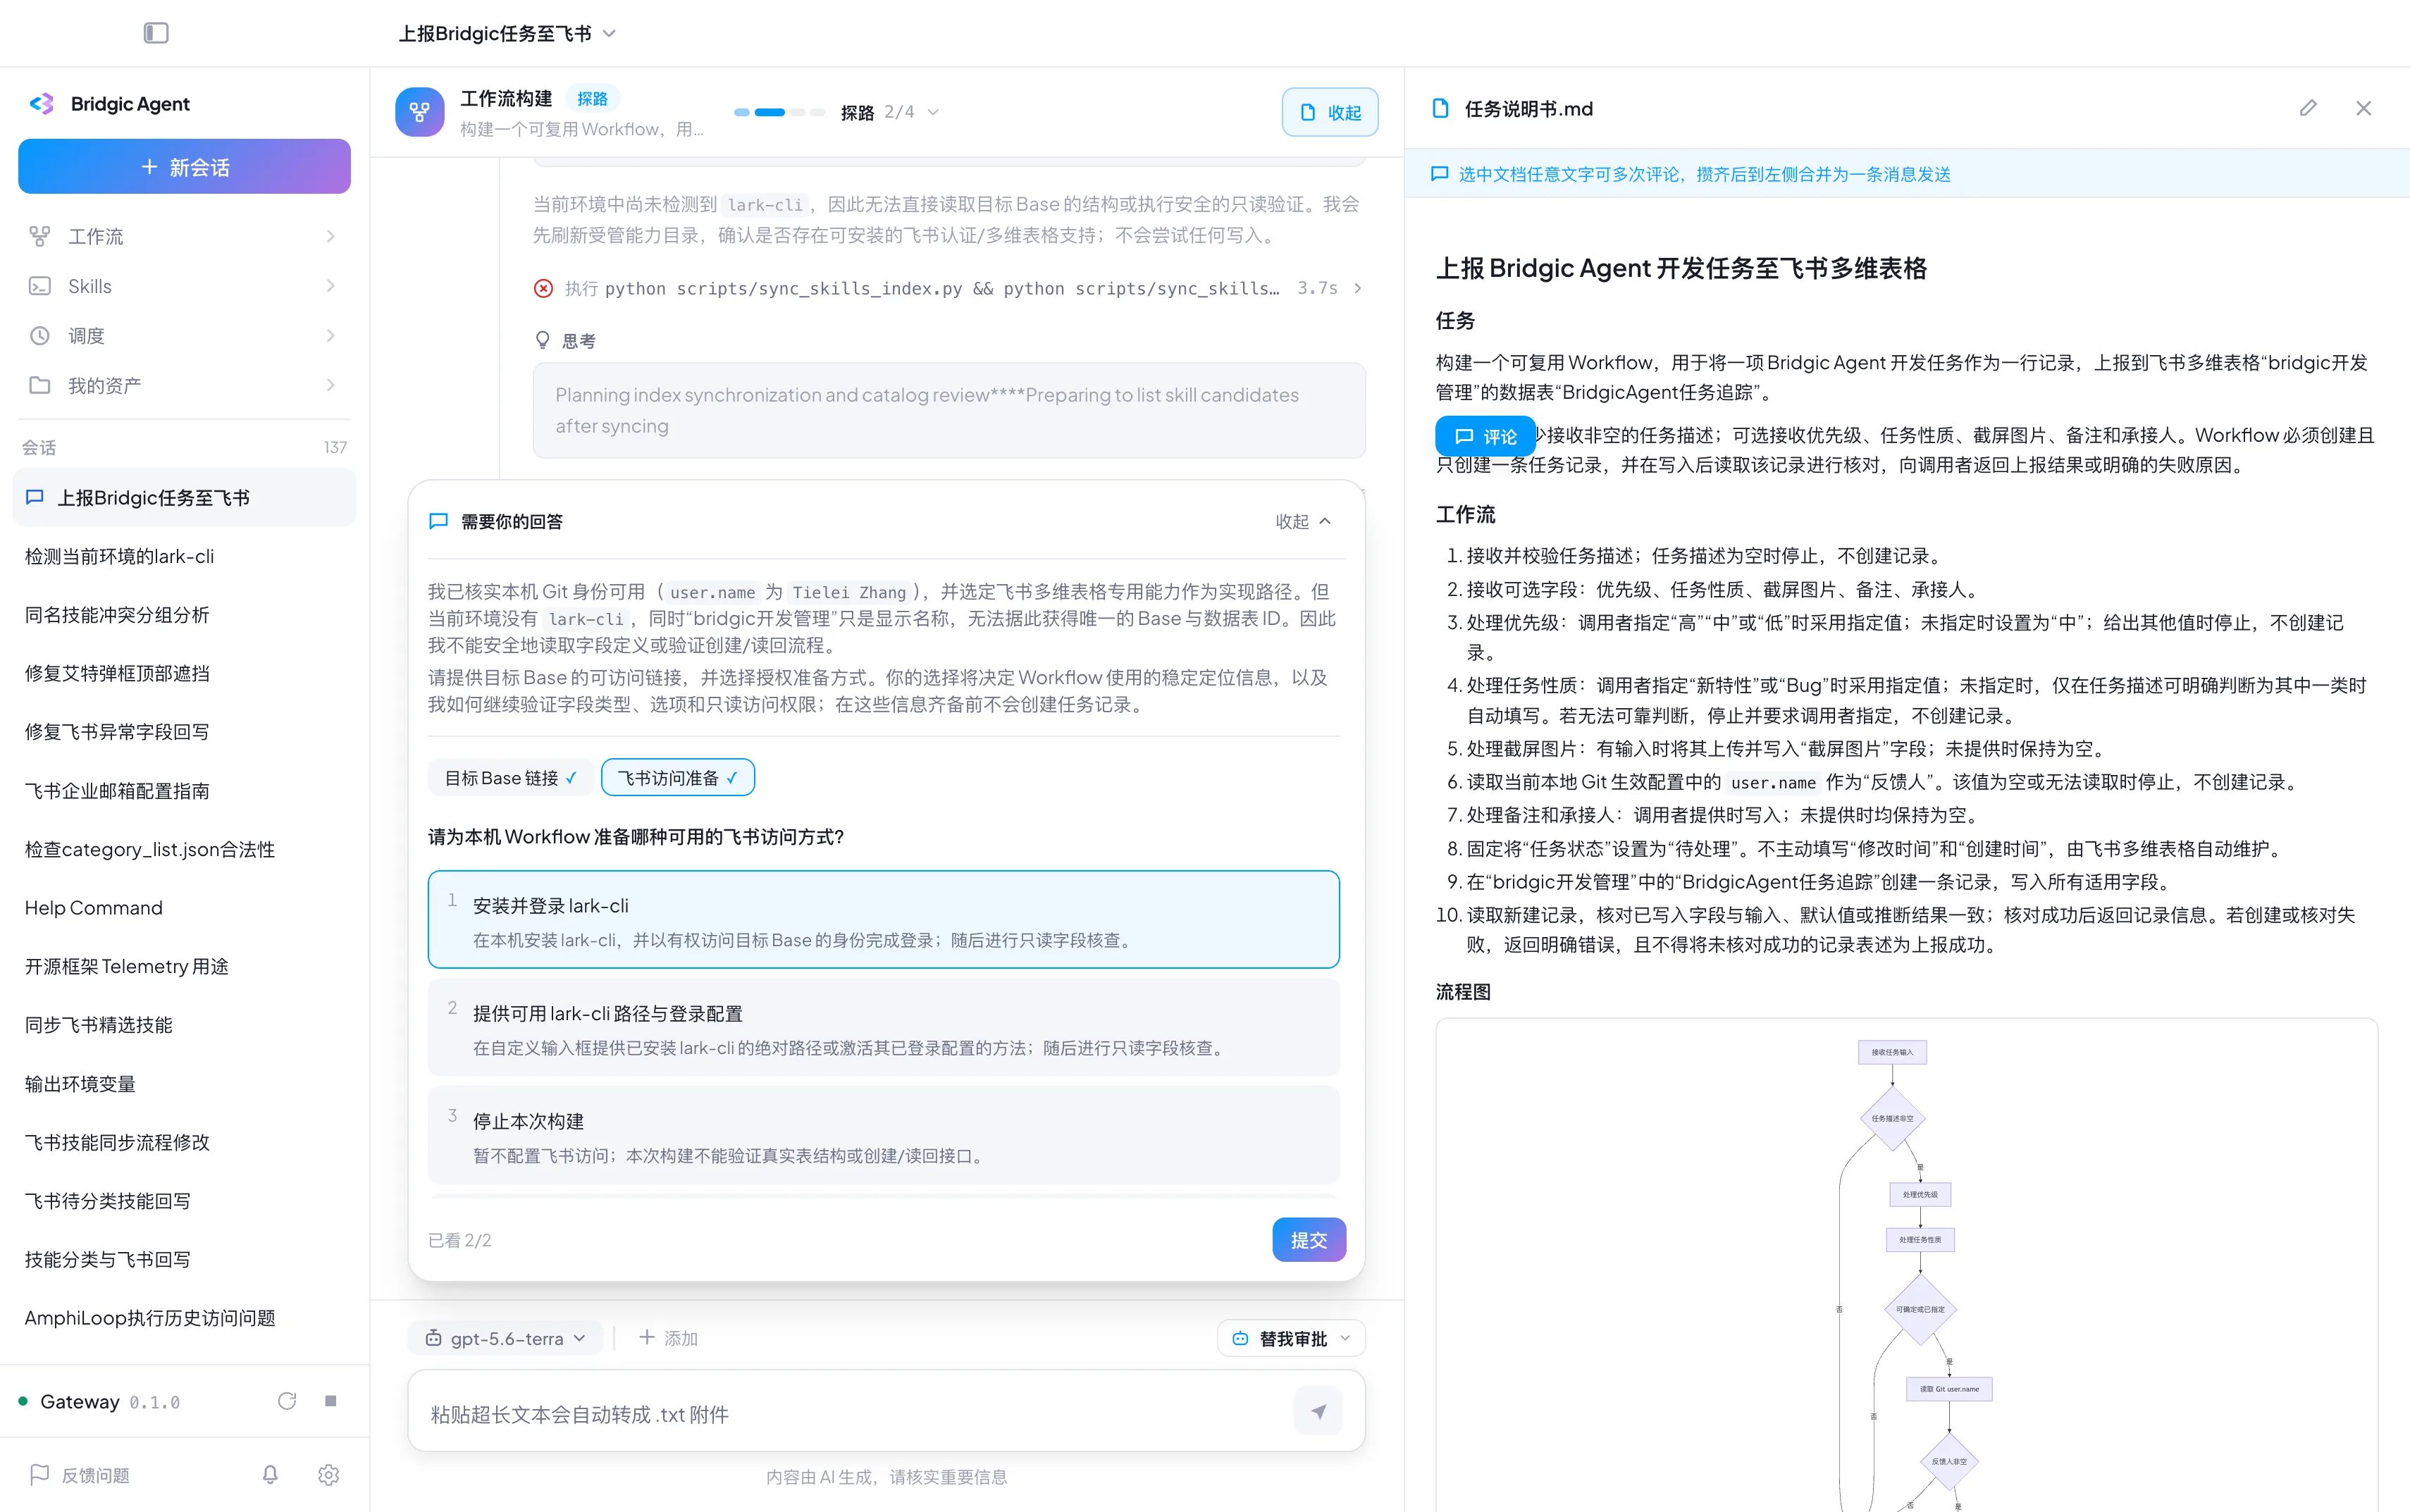The height and width of the screenshot is (1512, 2410).
Task: Select option 安装并登录 lark-cli
Action: pyautogui.click(x=884, y=920)
